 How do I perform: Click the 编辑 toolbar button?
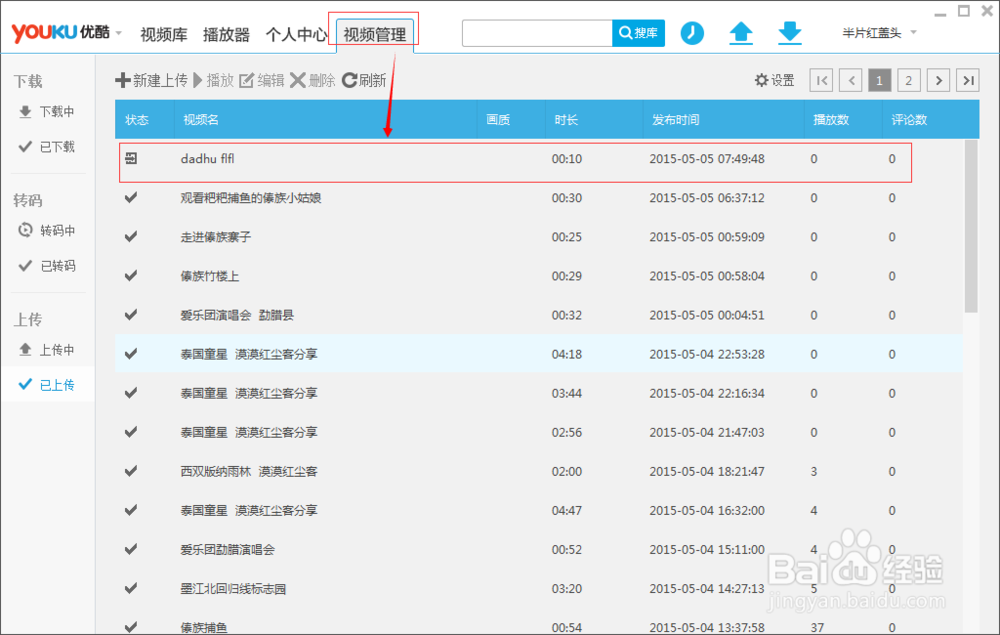[262, 80]
